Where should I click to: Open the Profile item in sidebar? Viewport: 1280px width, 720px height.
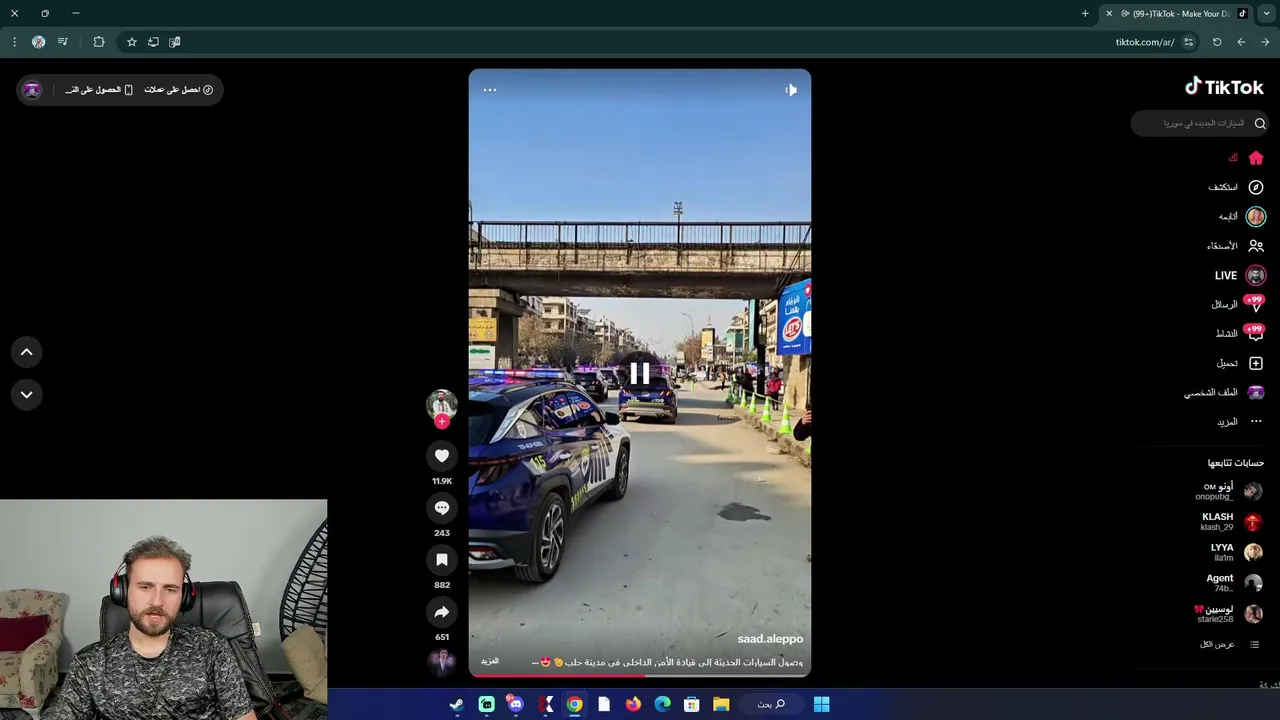(x=1225, y=392)
